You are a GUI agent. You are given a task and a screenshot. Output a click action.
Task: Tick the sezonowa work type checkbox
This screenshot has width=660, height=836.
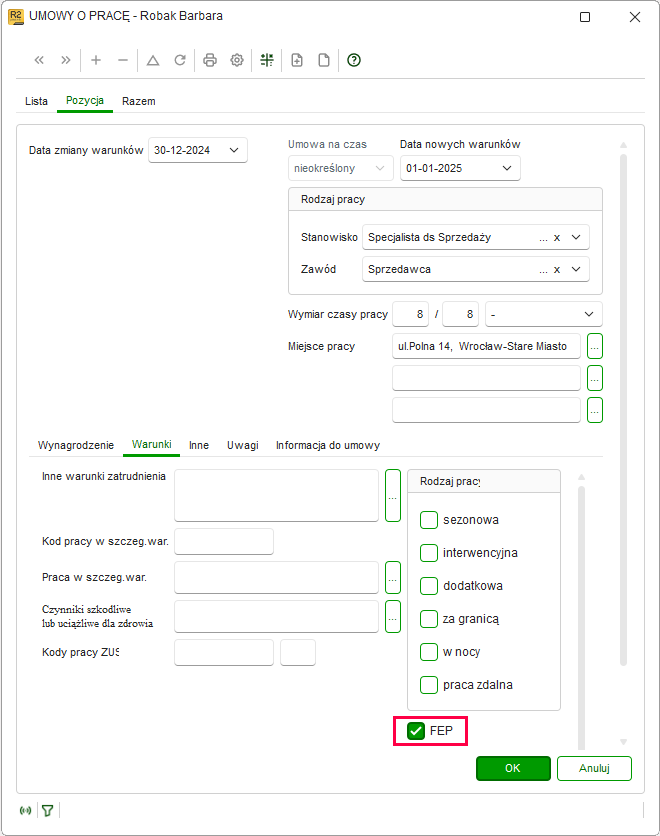click(429, 520)
